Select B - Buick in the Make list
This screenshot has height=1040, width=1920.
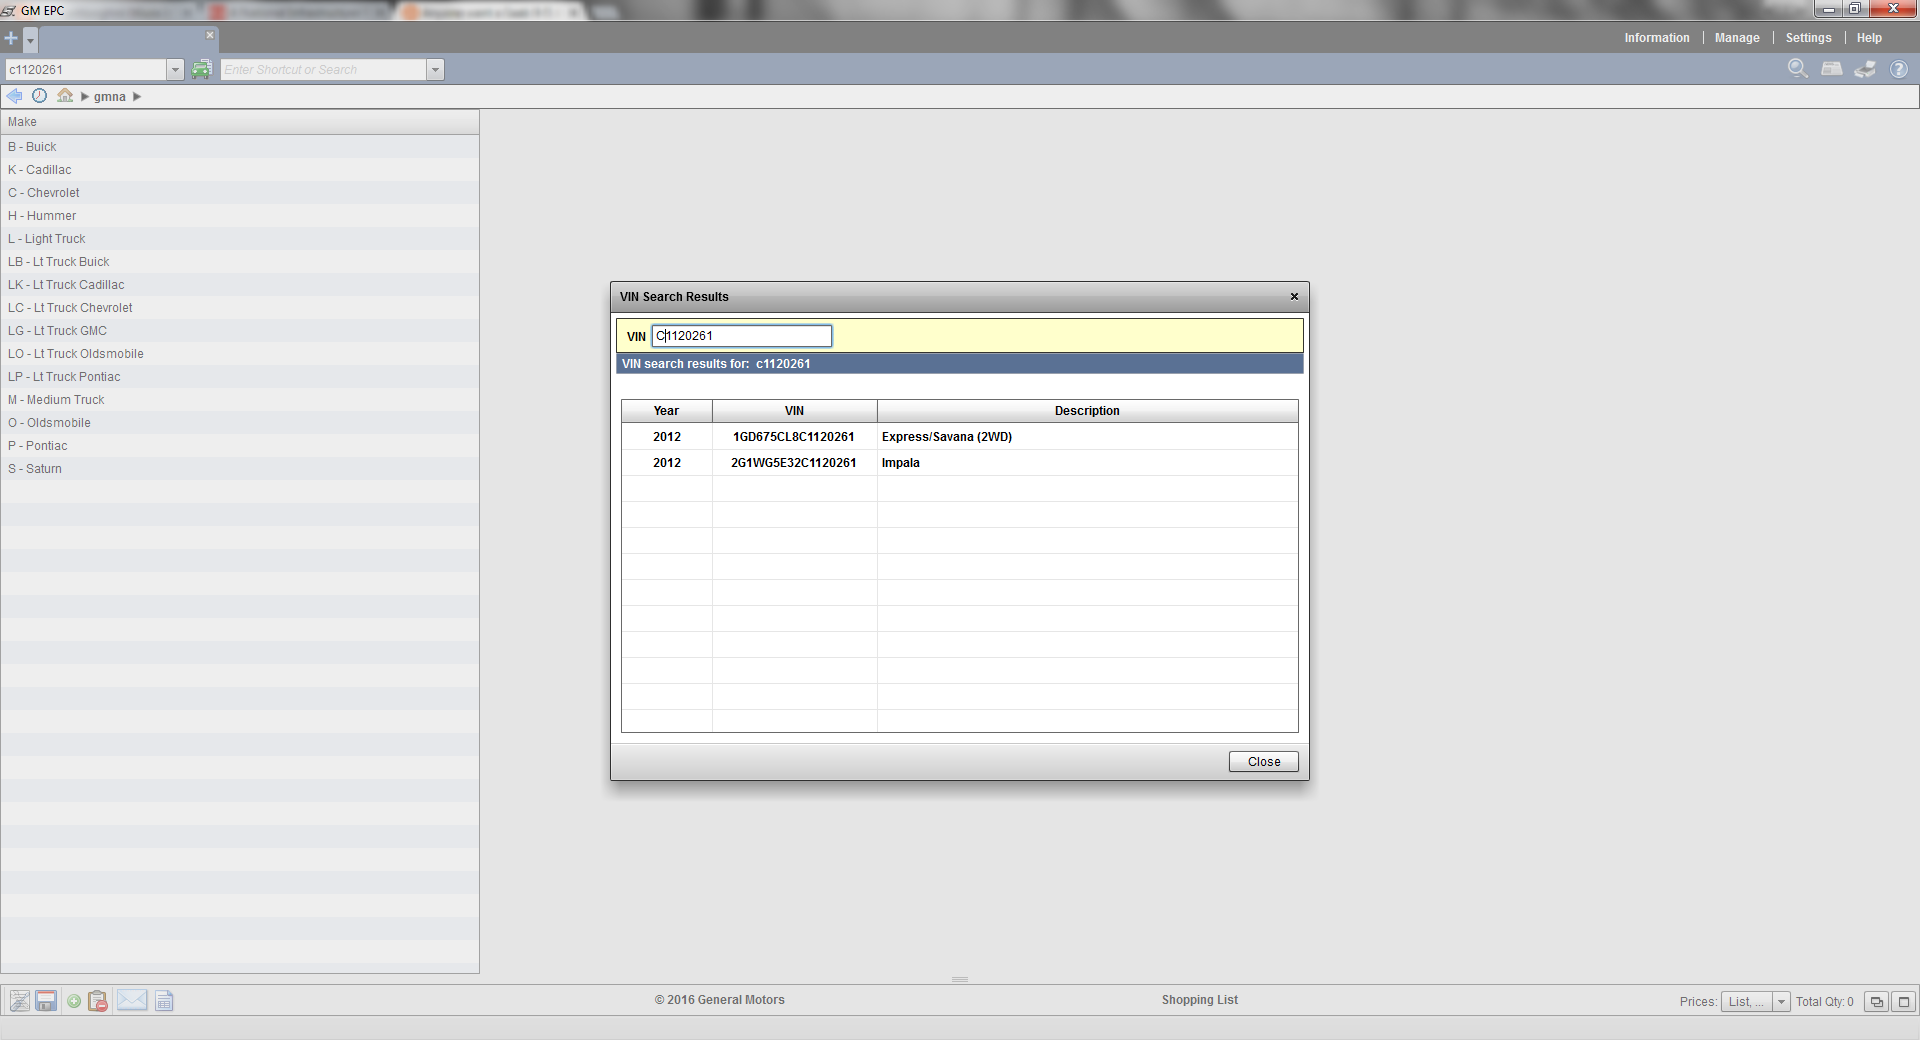click(240, 147)
